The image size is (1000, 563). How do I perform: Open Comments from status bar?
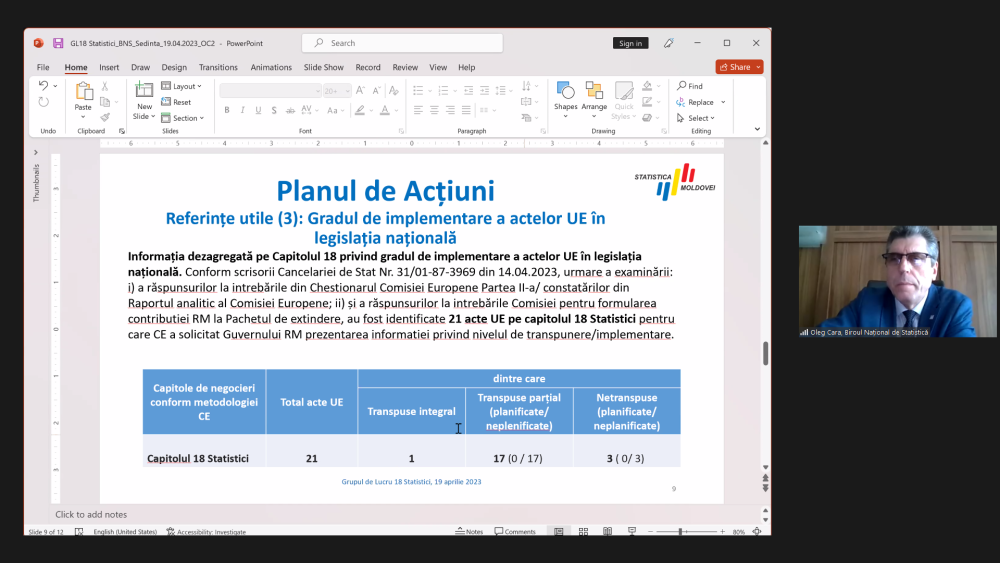coord(515,531)
